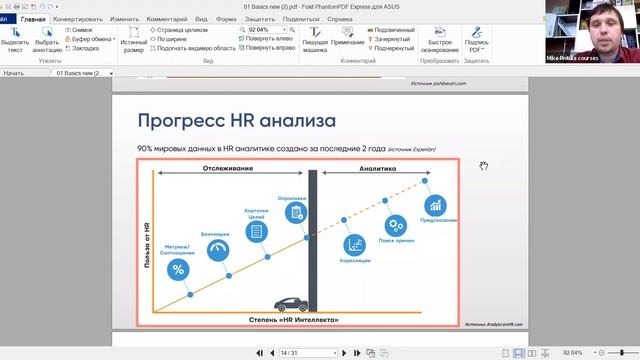Image resolution: width=640 pixels, height=360 pixels.
Task: Apply Подсвеченный highlight markup
Action: coord(391,30)
